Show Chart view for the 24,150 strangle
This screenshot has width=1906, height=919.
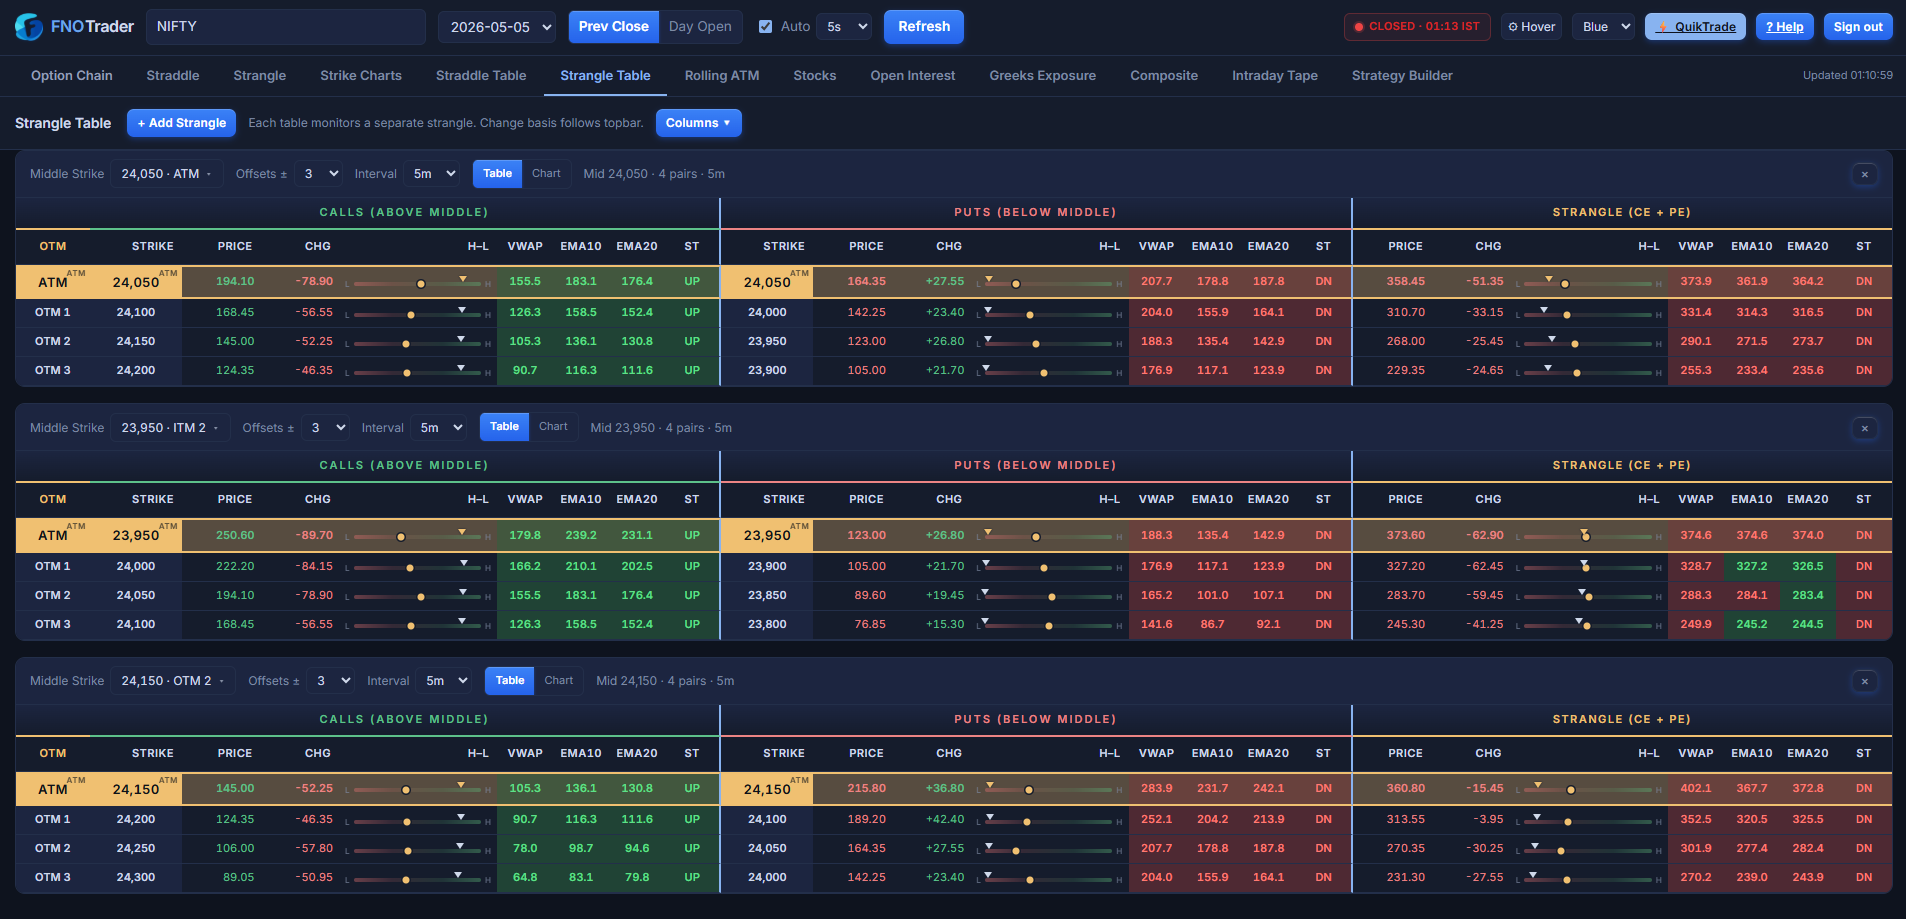[559, 681]
